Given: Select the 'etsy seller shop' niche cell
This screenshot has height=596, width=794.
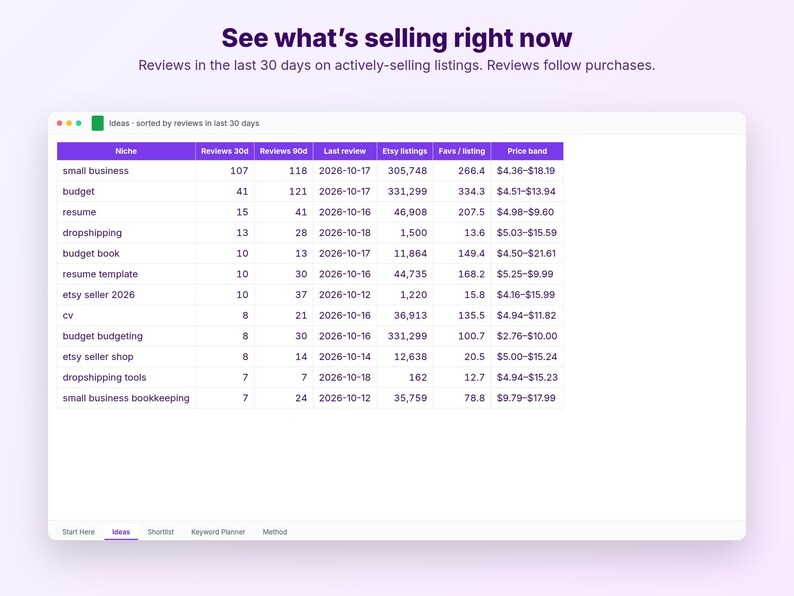Looking at the screenshot, I should 126,356.
